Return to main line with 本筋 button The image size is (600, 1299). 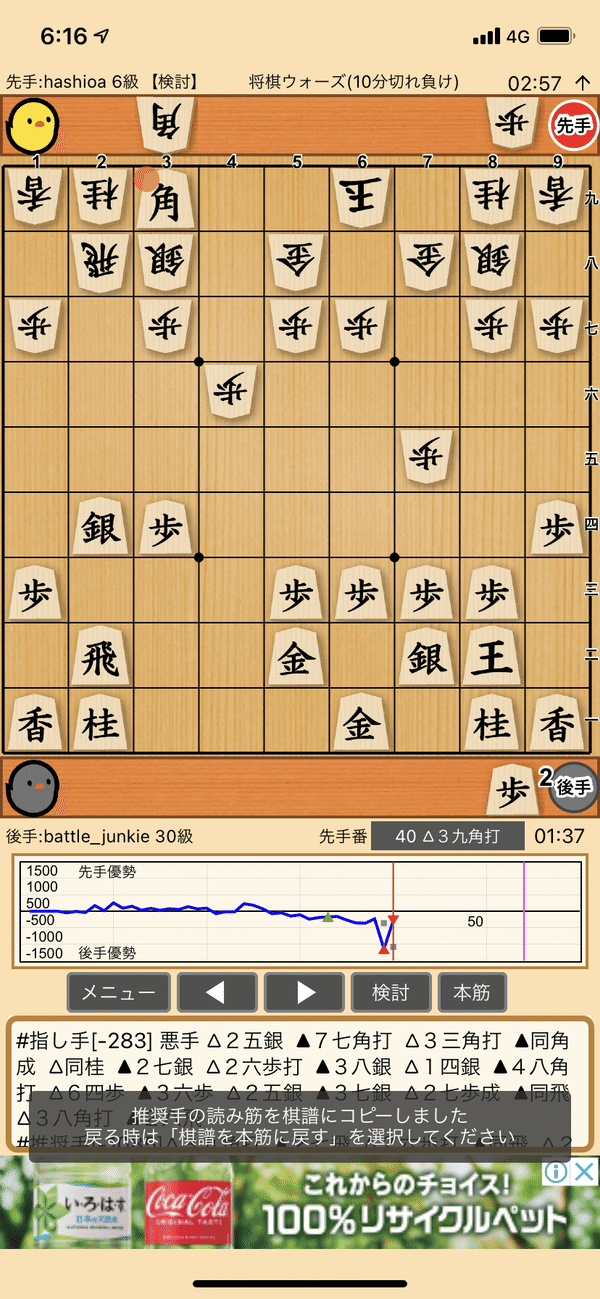tap(472, 993)
